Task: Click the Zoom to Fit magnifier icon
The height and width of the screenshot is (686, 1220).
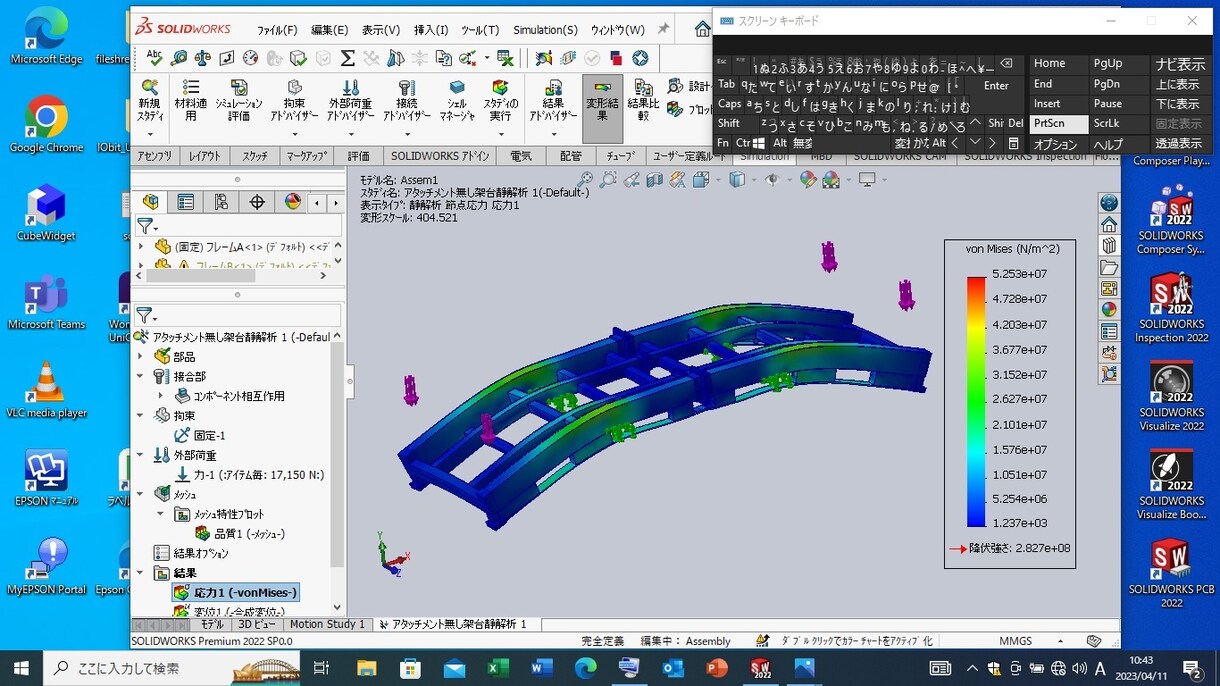Action: (x=584, y=180)
